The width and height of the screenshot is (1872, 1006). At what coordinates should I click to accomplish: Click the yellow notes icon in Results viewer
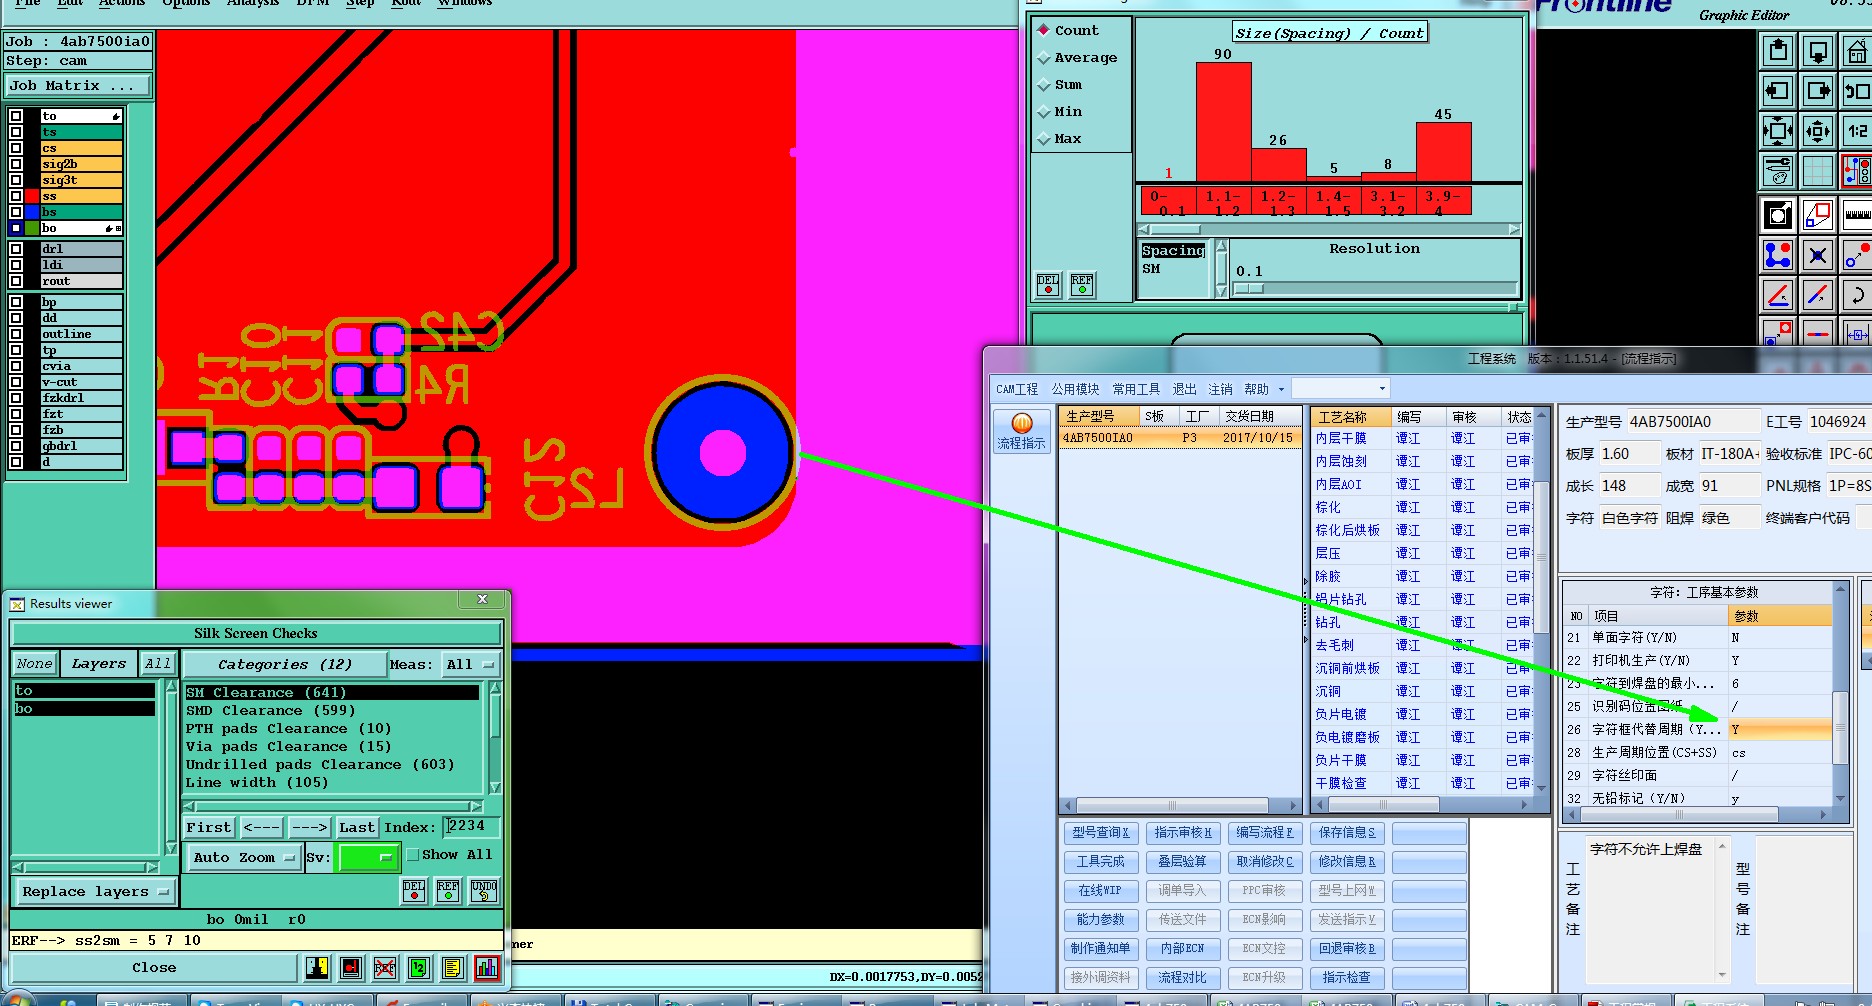coord(453,968)
